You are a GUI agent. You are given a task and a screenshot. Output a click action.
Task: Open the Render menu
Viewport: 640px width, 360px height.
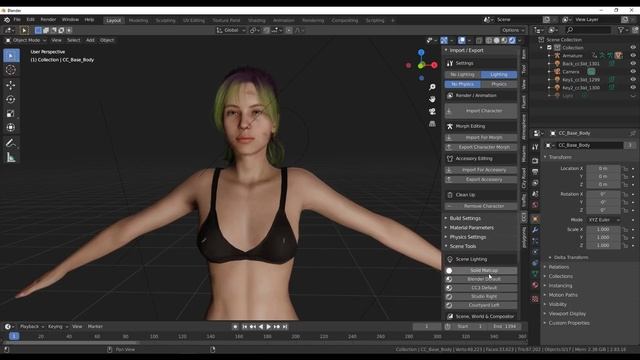48,20
